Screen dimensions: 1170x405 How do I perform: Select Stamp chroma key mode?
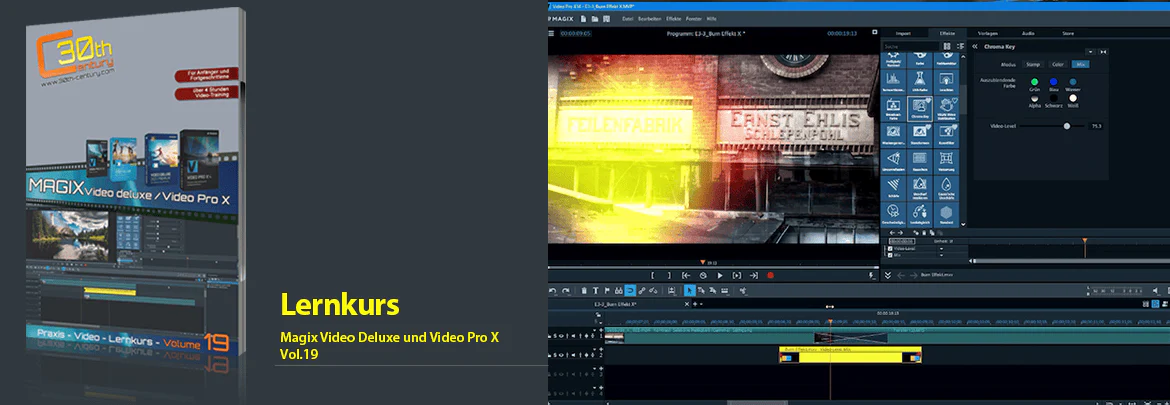1033,65
